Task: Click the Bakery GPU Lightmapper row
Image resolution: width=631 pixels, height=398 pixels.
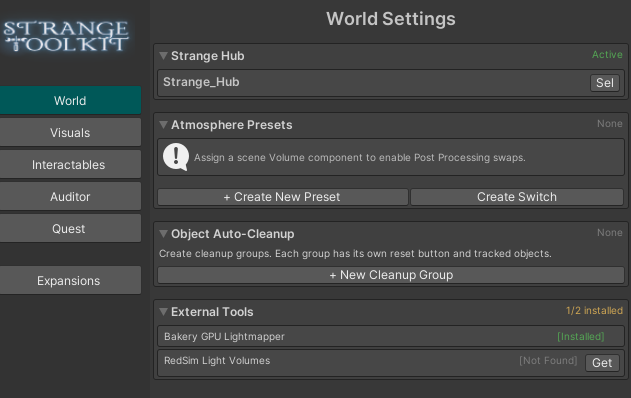Action: coord(391,336)
